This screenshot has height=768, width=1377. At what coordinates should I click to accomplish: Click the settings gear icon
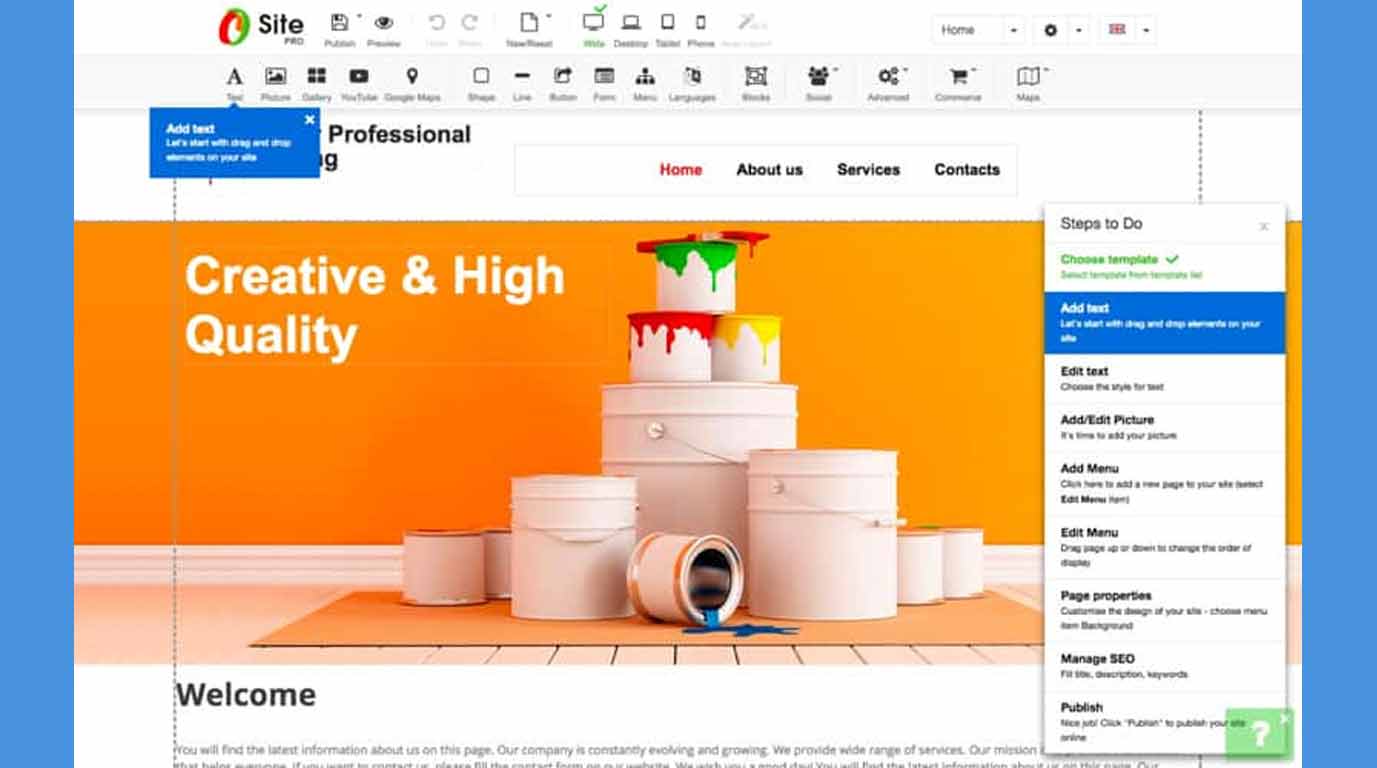tap(1050, 30)
